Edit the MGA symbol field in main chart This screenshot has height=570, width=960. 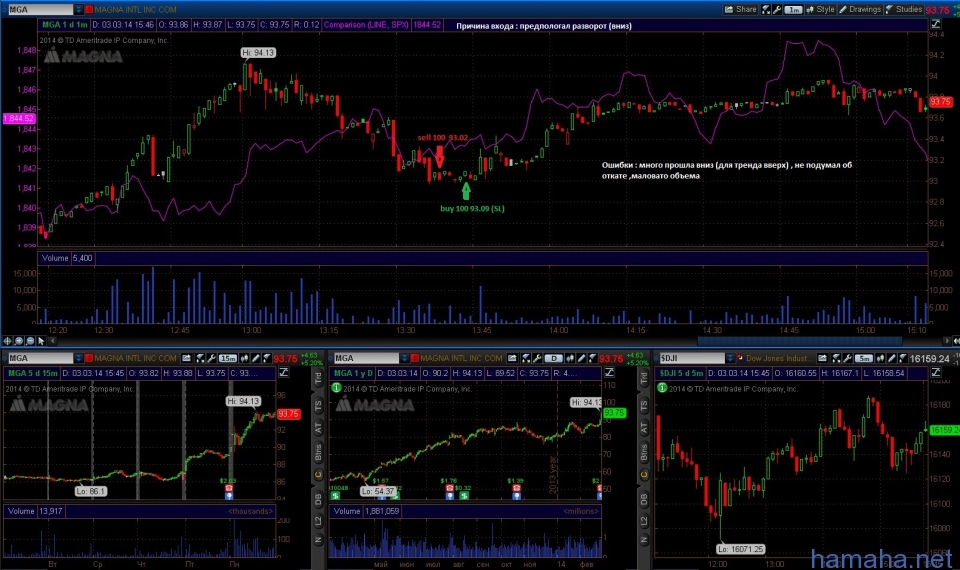point(39,9)
